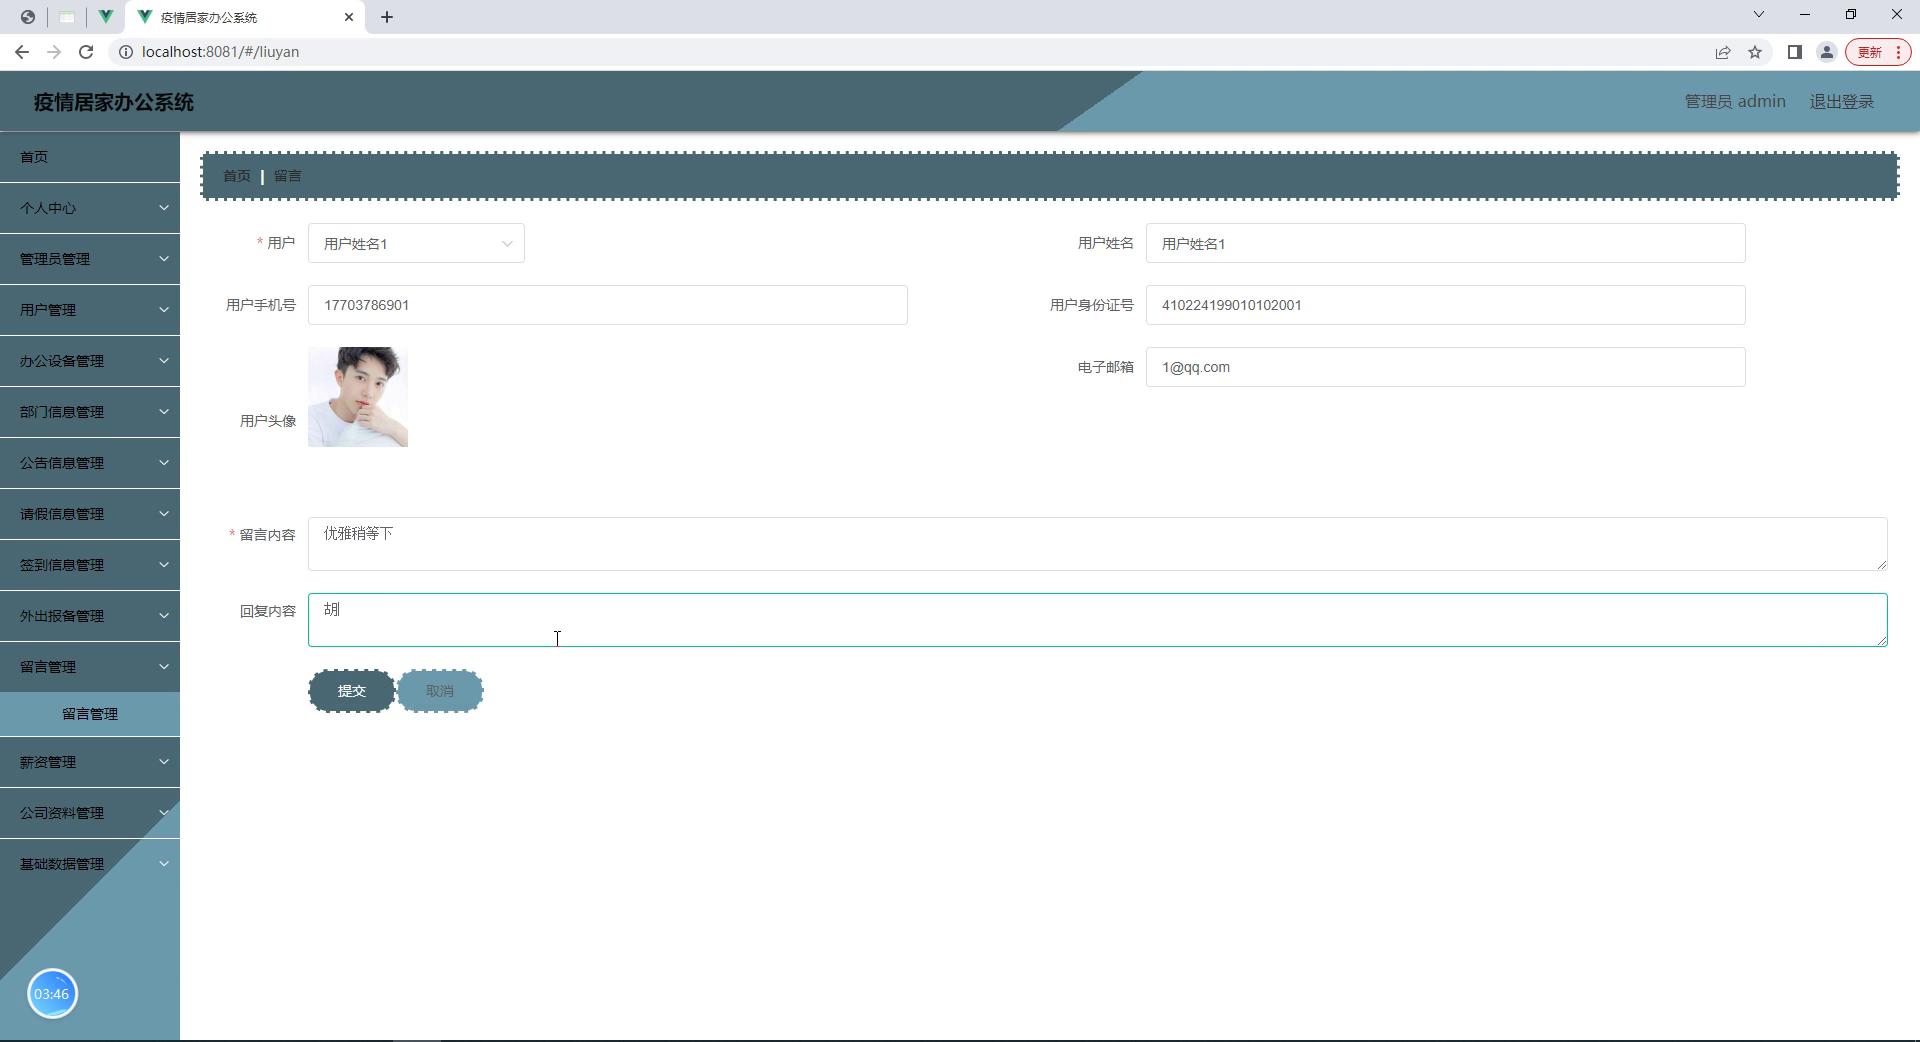Viewport: 1920px width, 1042px height.
Task: Open the 用户 dropdown showing 用户姓名1
Action: [416, 243]
